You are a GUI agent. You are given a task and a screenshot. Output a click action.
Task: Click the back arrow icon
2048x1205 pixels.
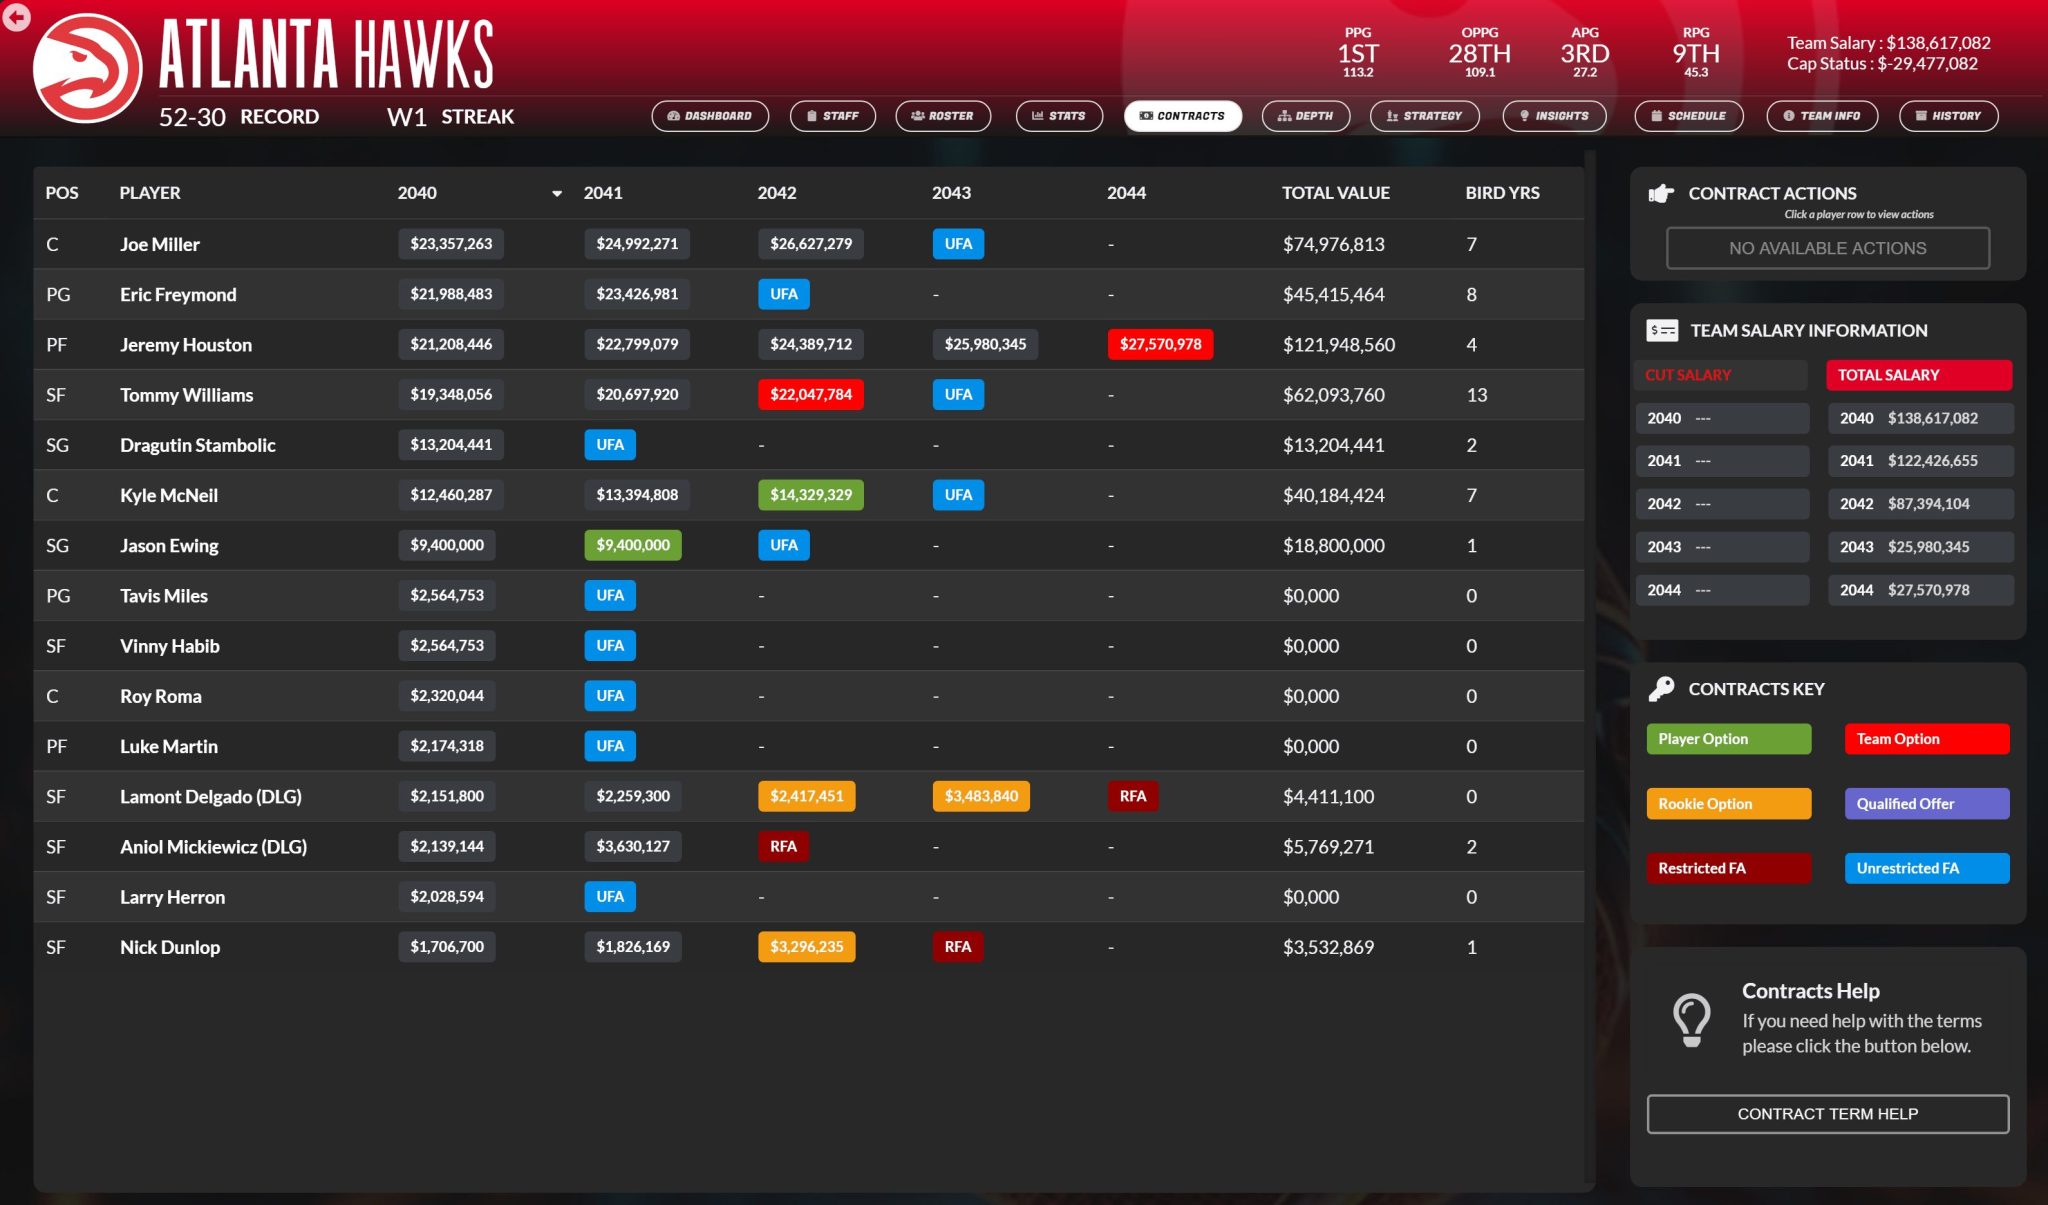pos(16,17)
